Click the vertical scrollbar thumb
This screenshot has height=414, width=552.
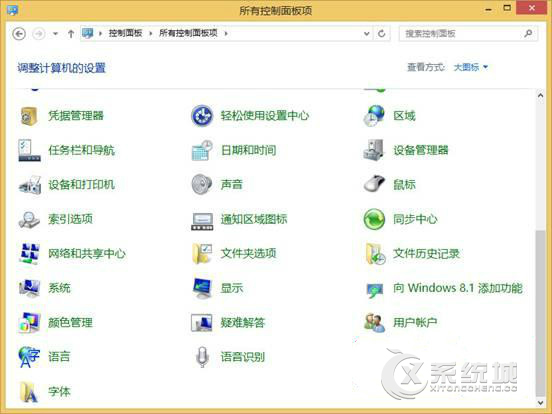(540, 313)
